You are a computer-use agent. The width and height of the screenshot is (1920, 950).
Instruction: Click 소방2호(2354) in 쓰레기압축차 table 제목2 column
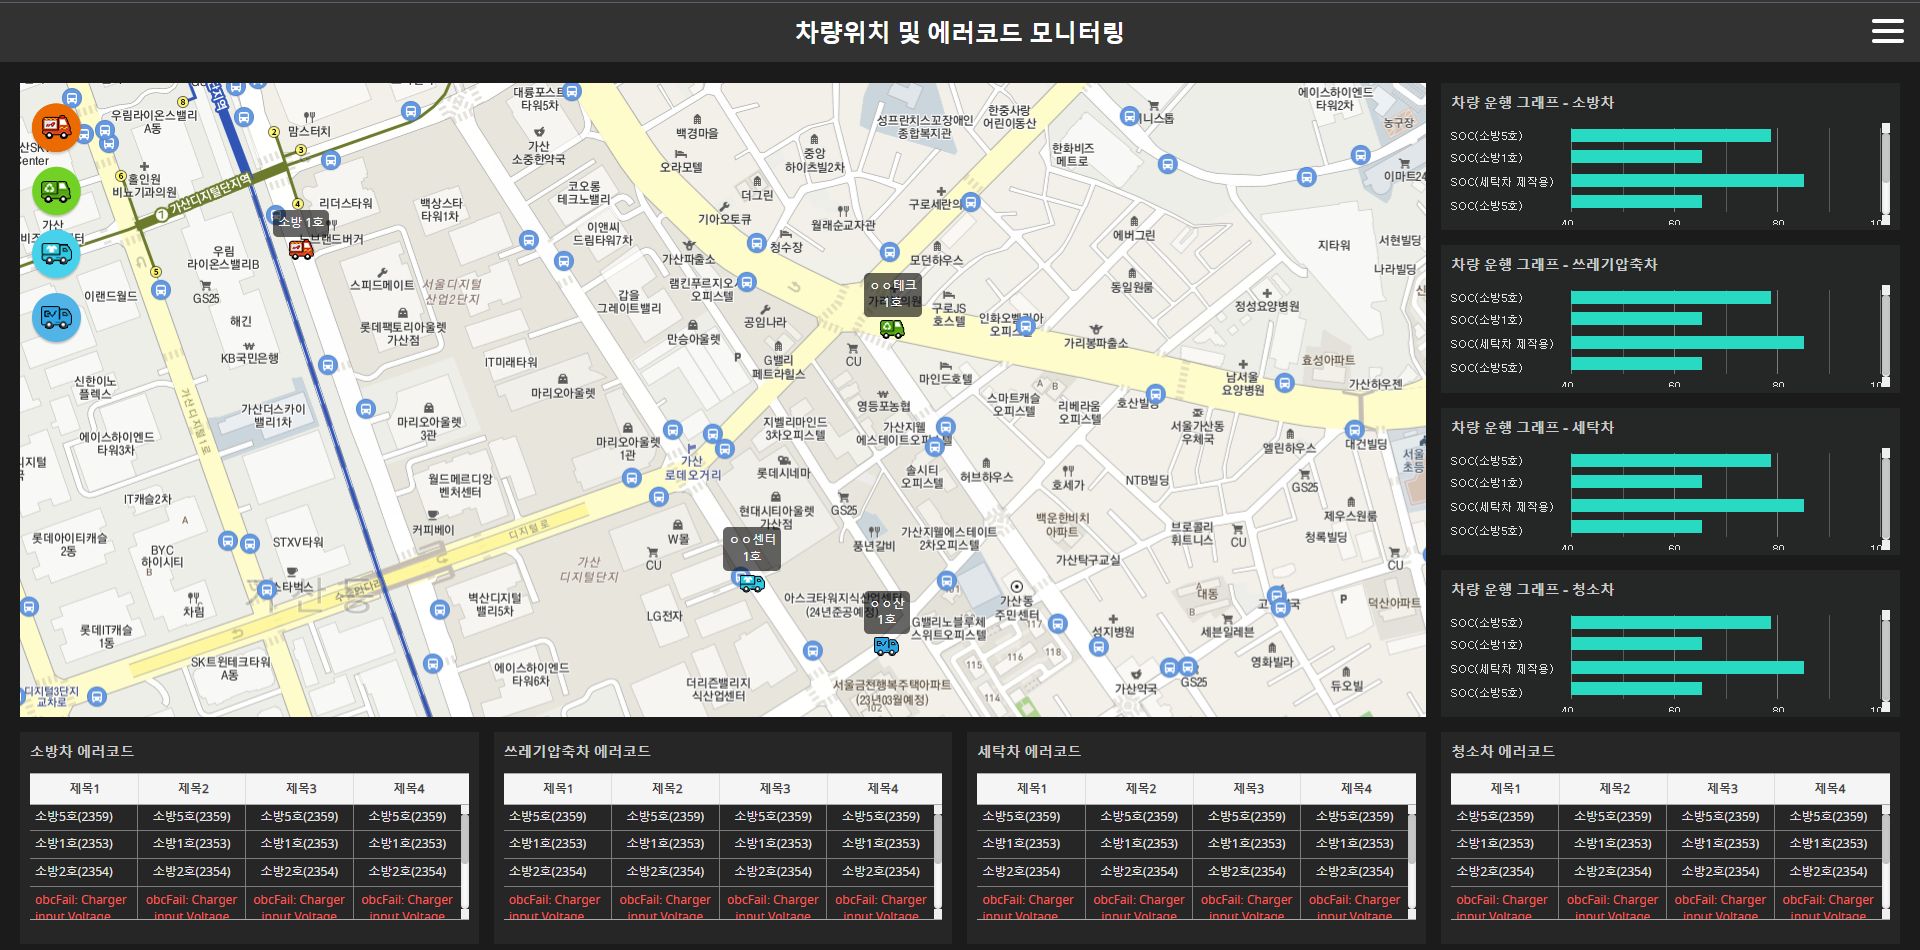665,871
